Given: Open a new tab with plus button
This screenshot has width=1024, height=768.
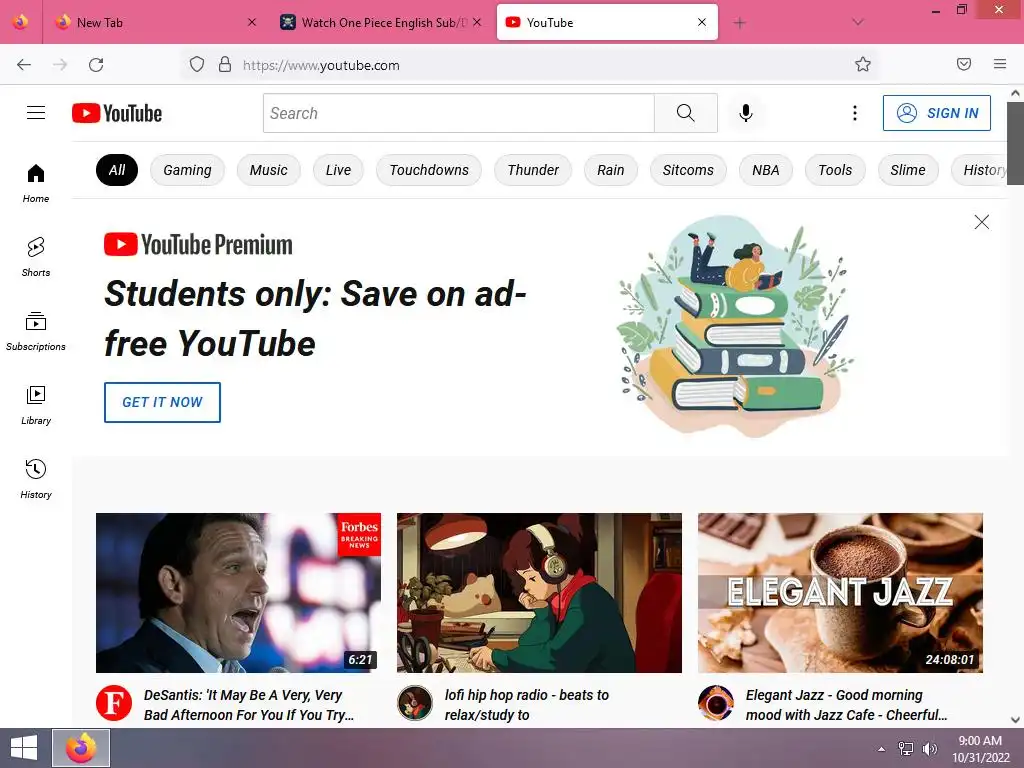Looking at the screenshot, I should coord(739,23).
